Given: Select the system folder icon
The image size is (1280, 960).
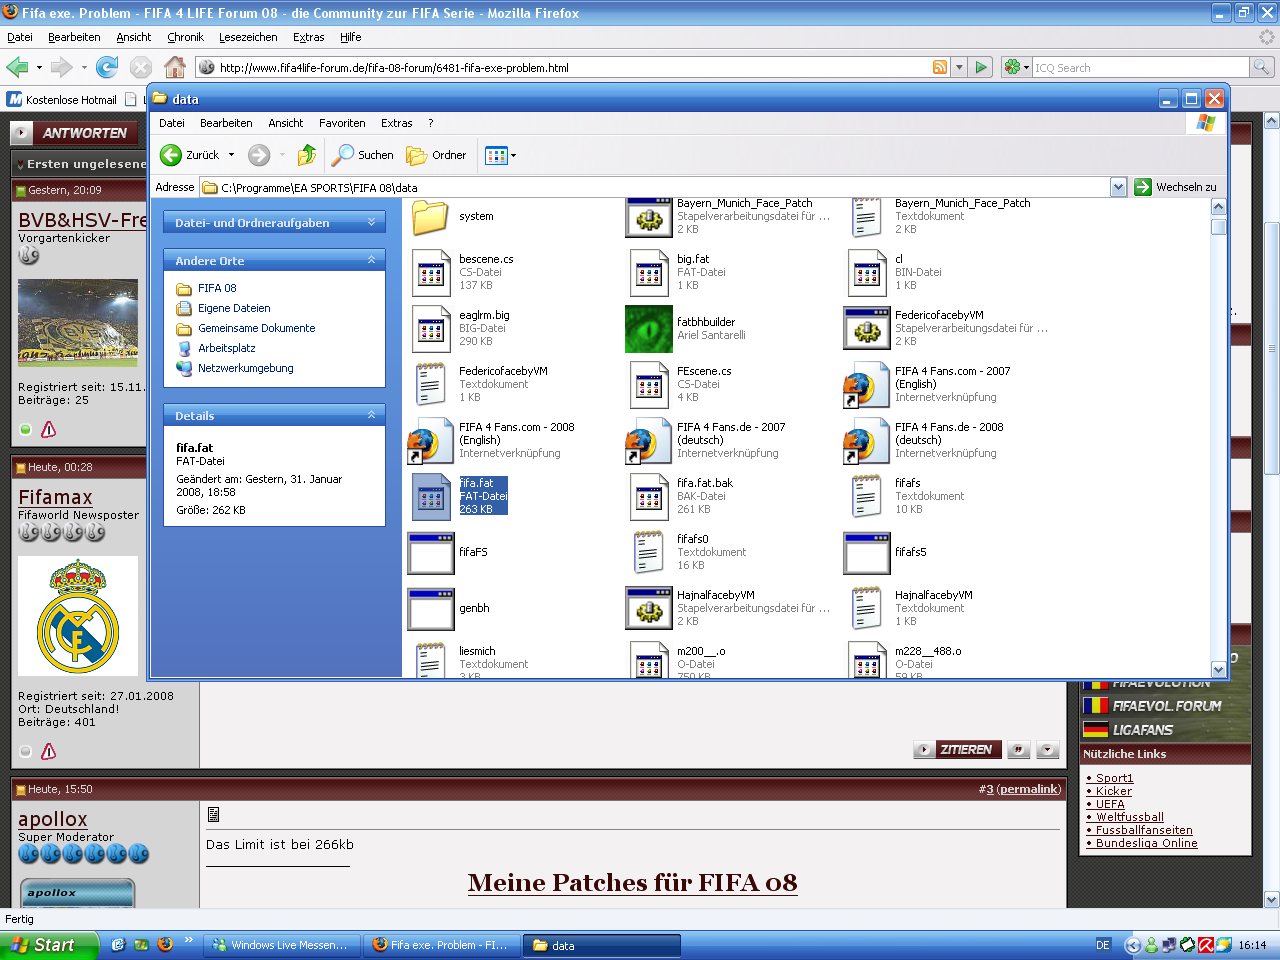Looking at the screenshot, I should tap(430, 217).
